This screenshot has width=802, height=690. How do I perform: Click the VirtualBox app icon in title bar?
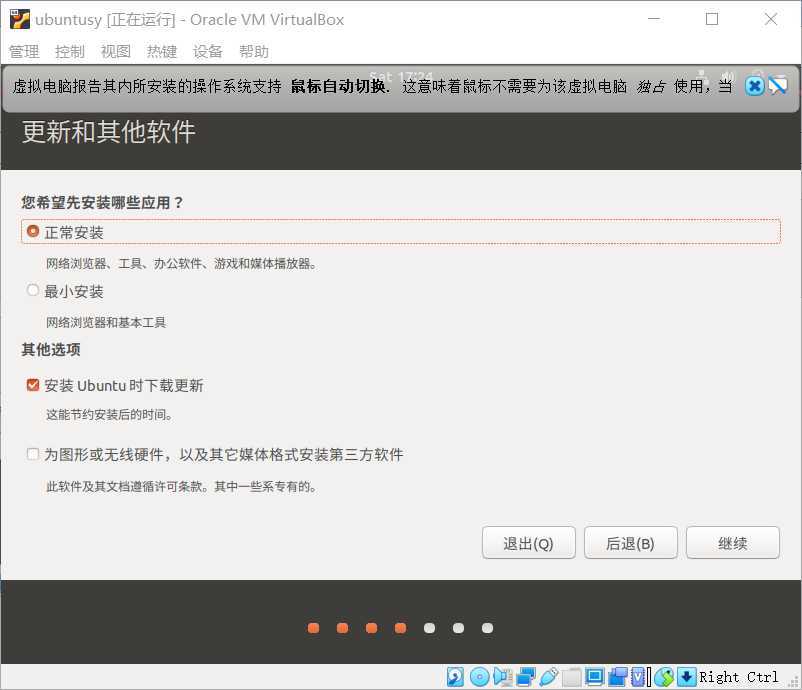point(20,19)
